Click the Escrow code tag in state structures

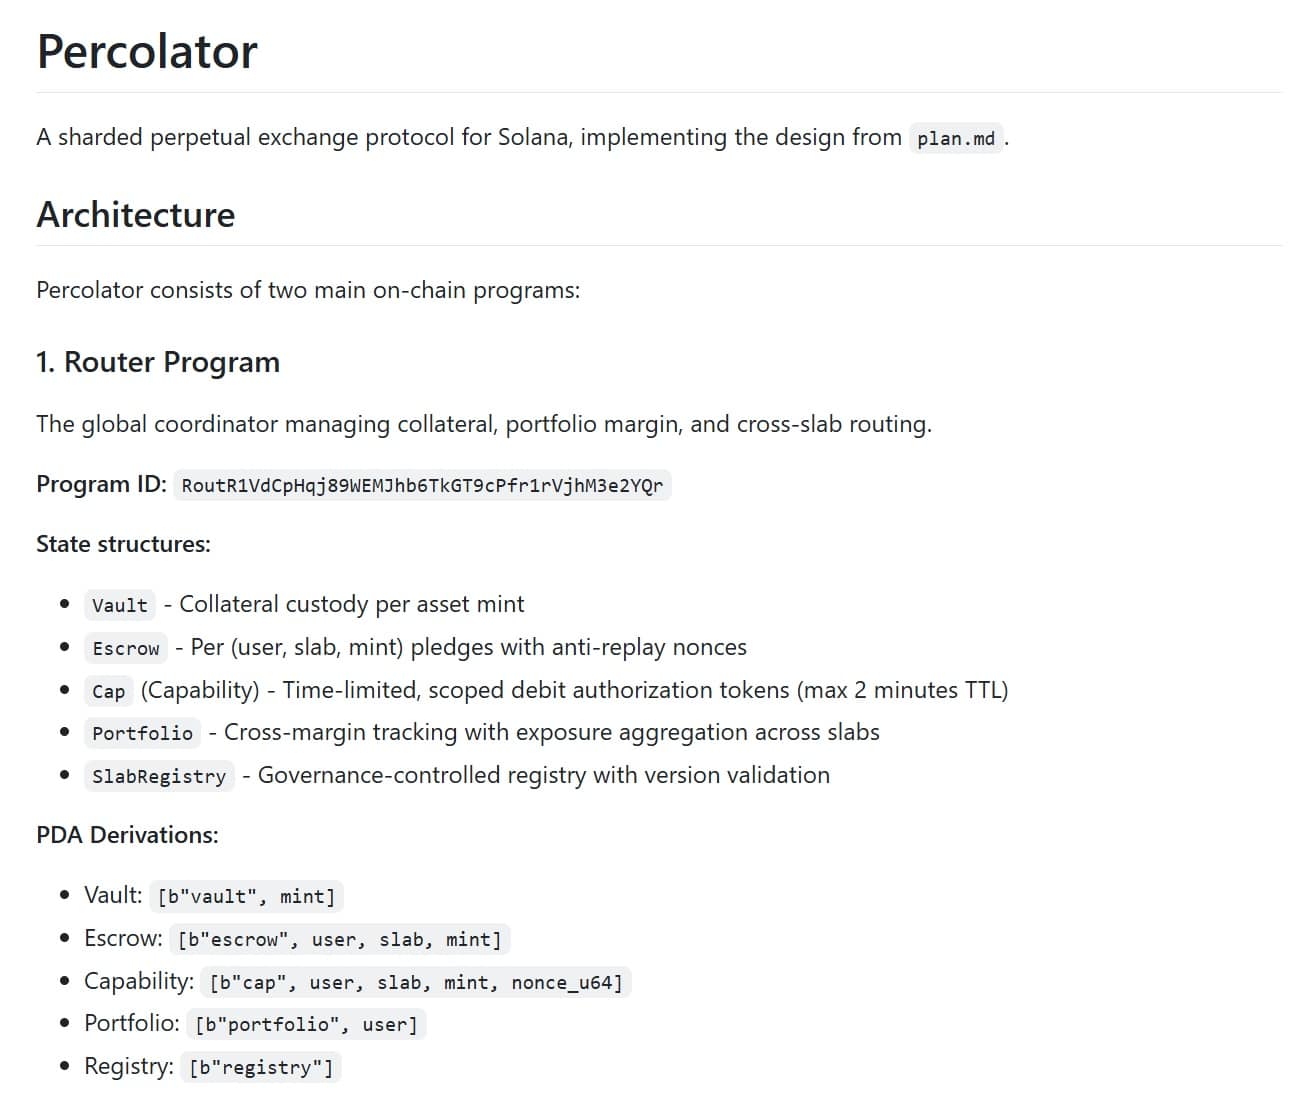[126, 649]
